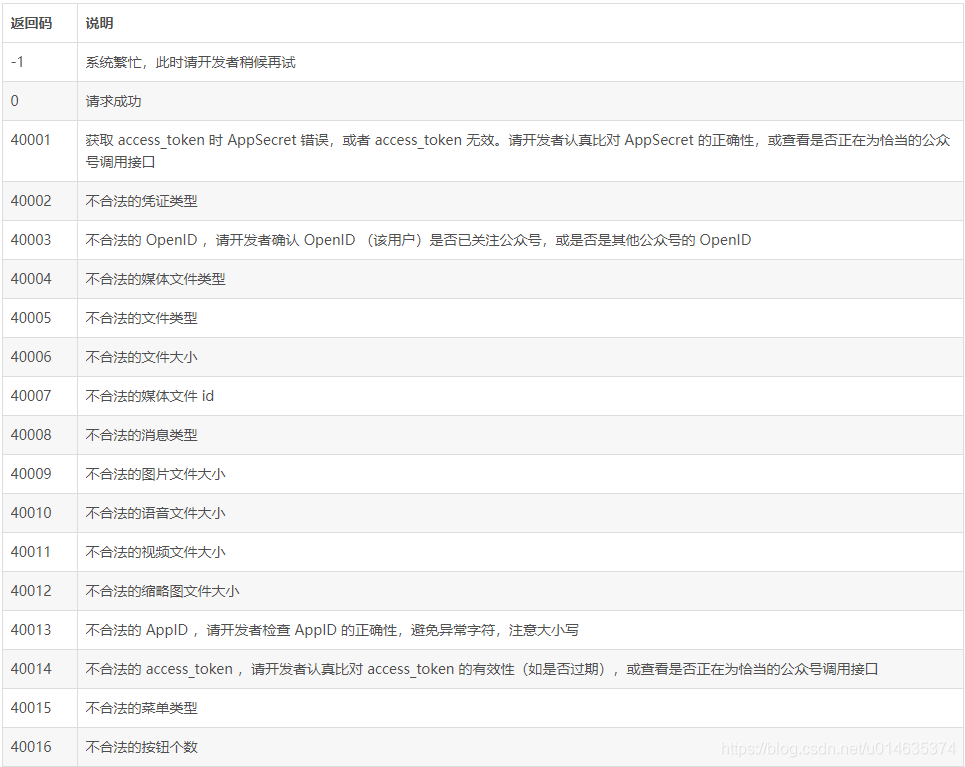The width and height of the screenshot is (965, 767).
Task: Select the 不合法的 access_token description
Action: point(482,669)
